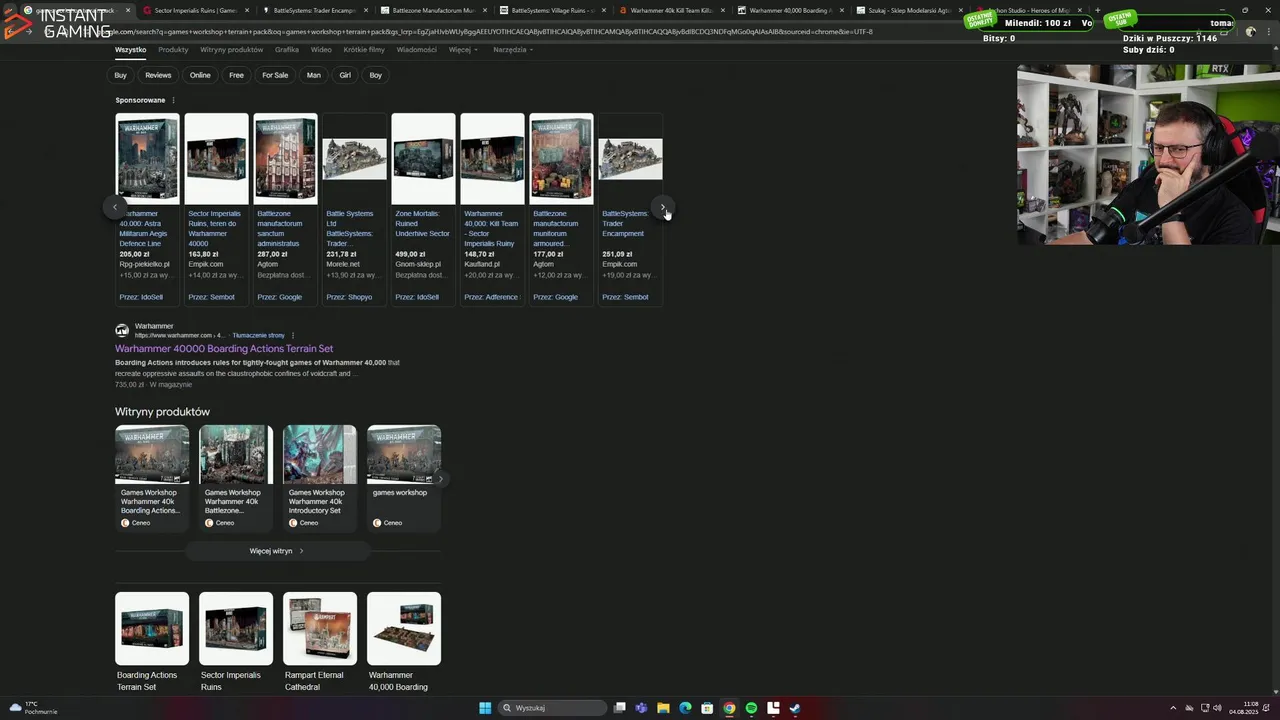The height and width of the screenshot is (720, 1280).
Task: Open Spotify from taskbar
Action: coord(751,708)
